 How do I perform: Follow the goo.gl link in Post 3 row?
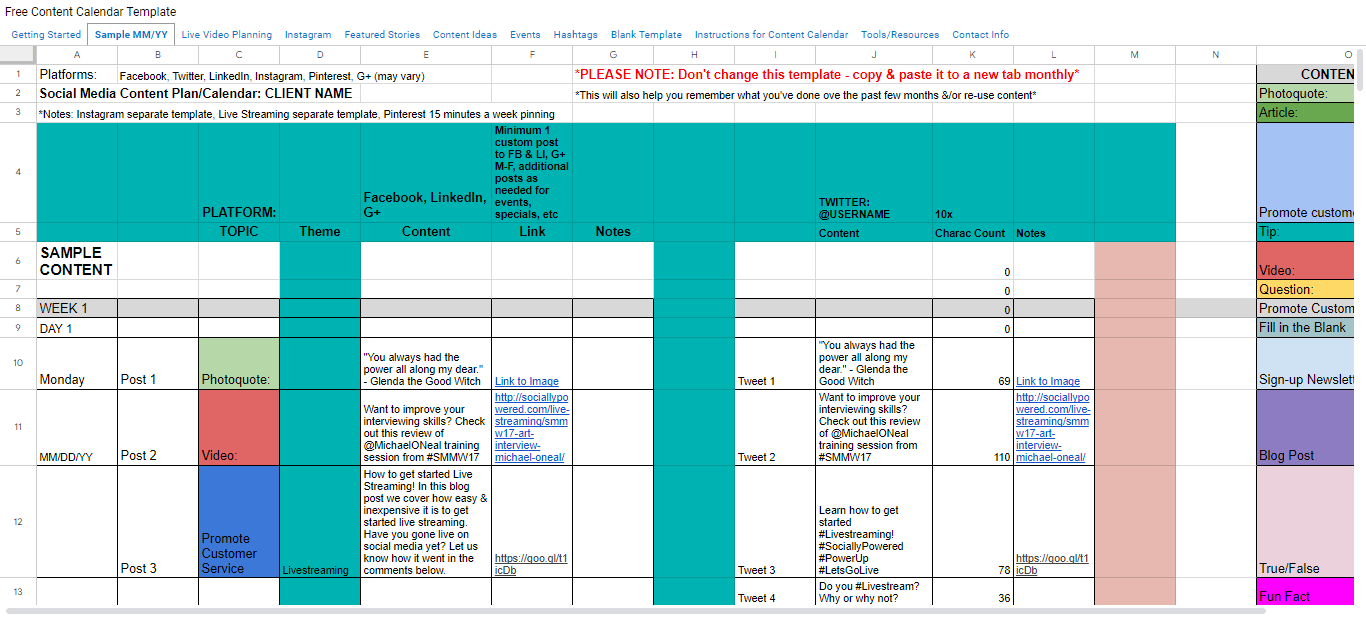click(531, 565)
